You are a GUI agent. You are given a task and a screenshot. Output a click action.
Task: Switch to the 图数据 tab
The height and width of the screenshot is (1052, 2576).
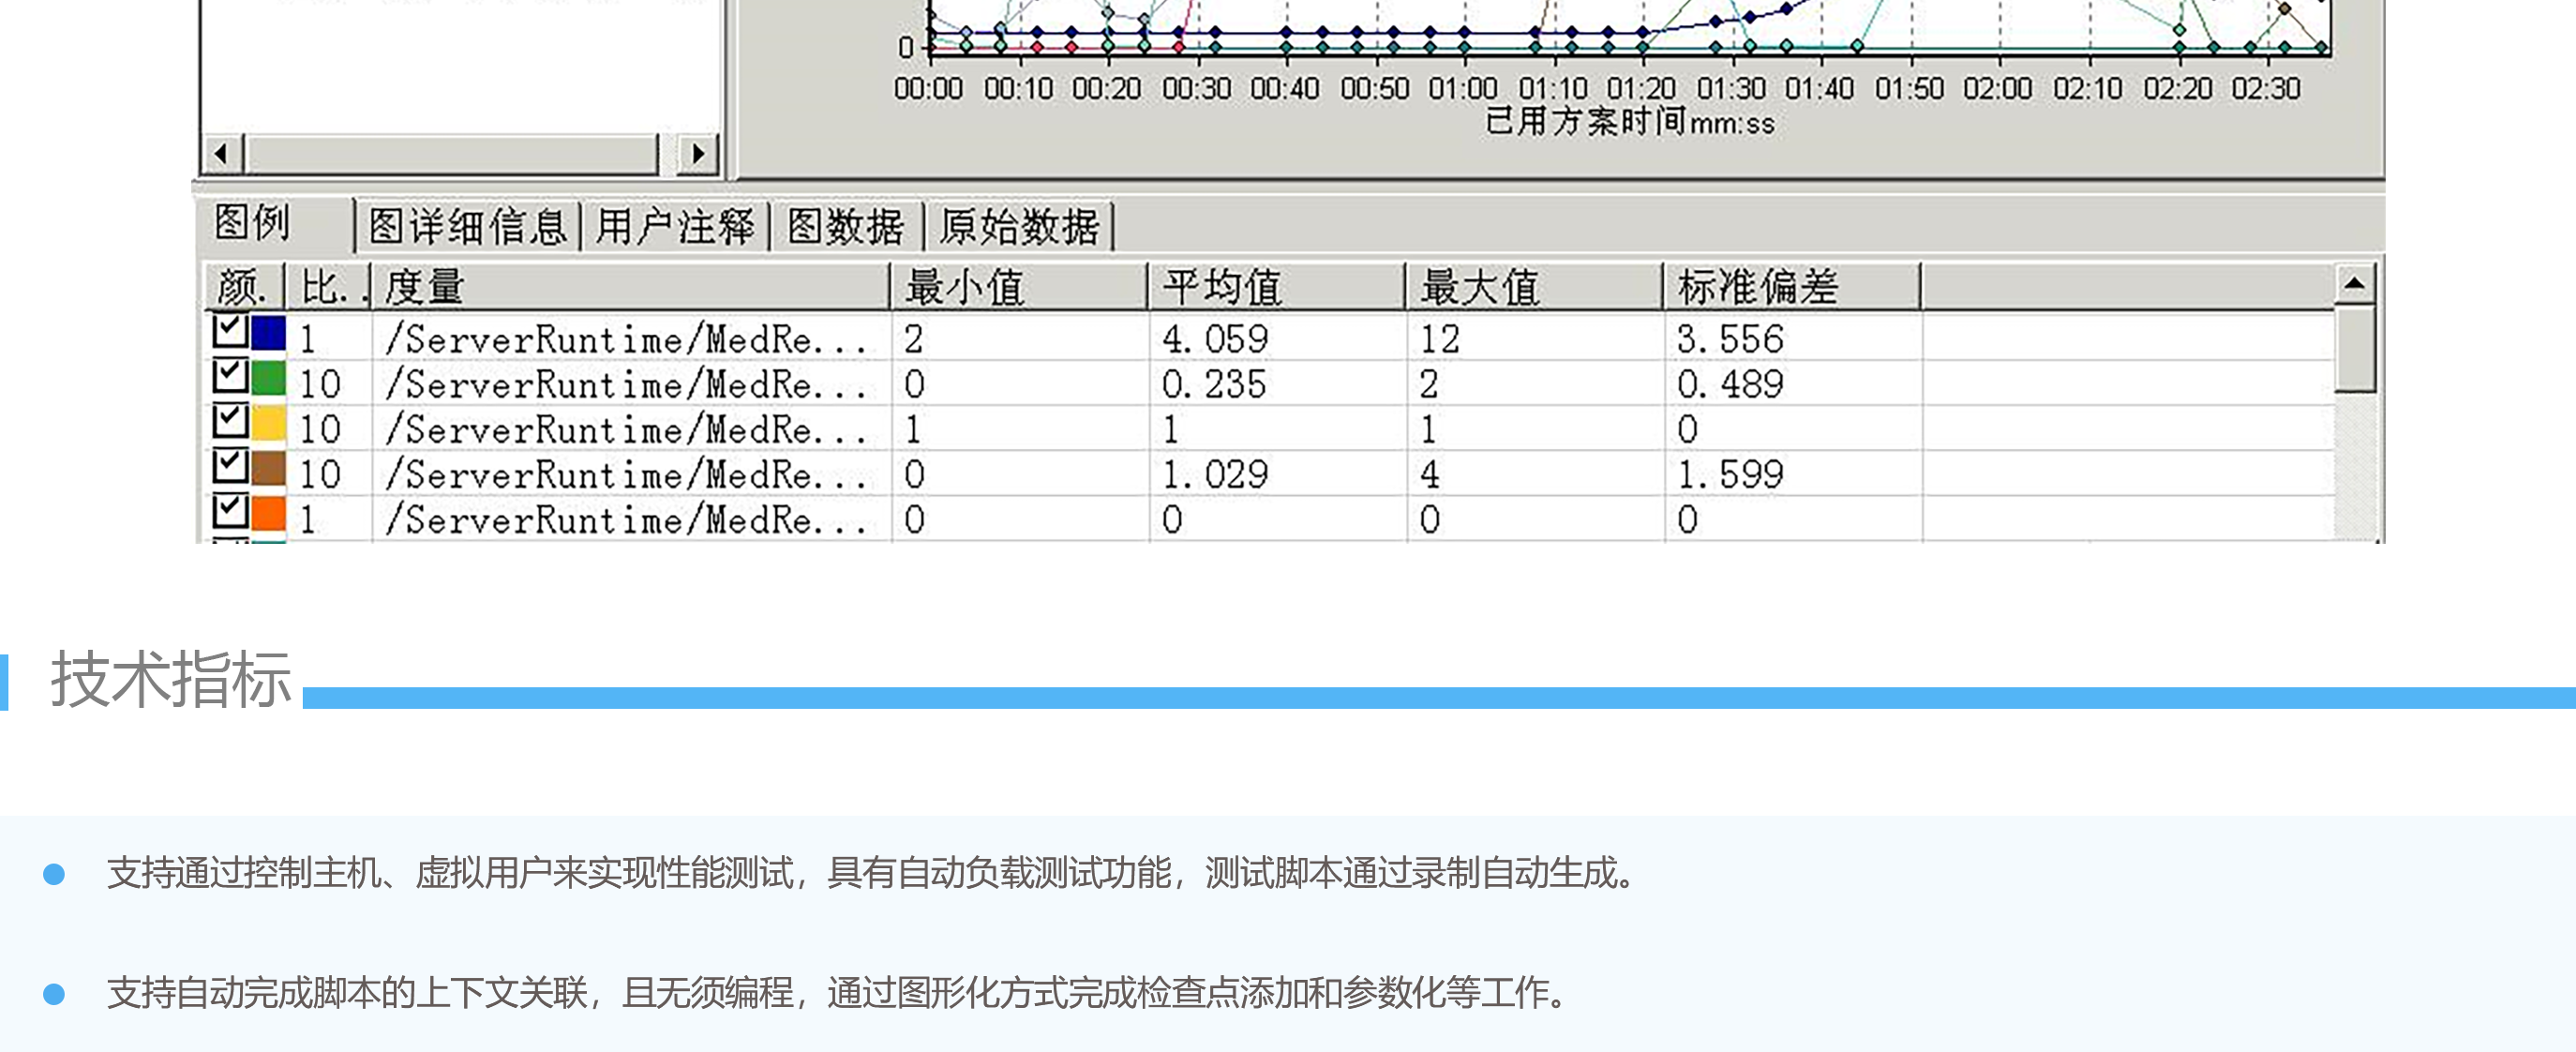(845, 227)
